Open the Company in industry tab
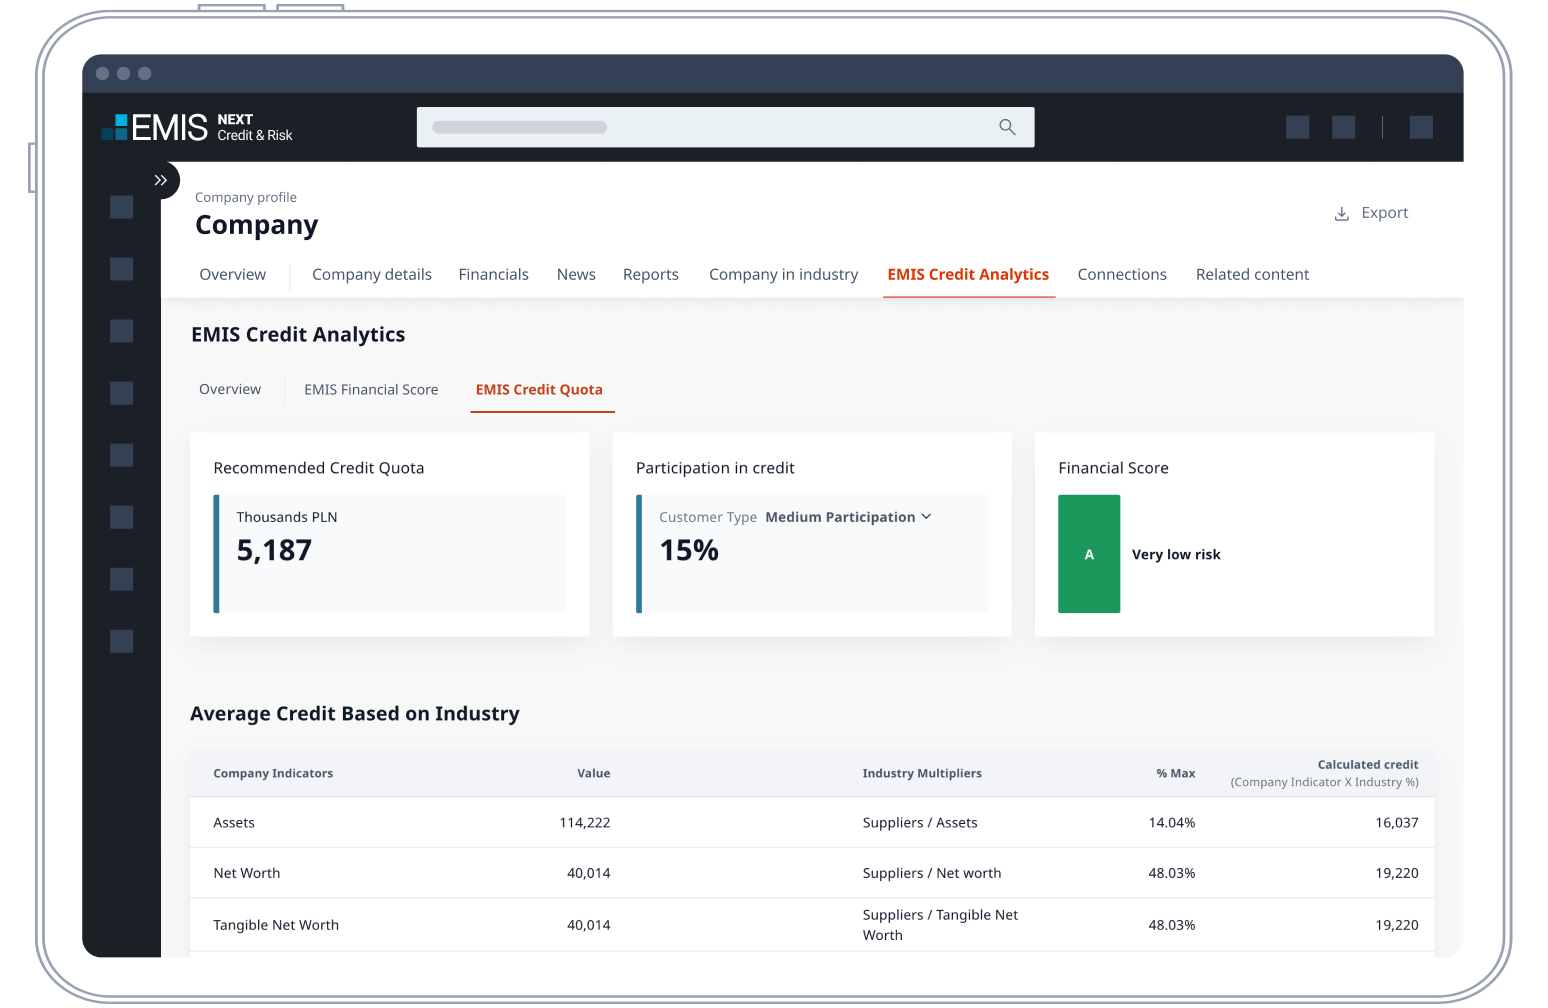1548x1008 pixels. (783, 275)
